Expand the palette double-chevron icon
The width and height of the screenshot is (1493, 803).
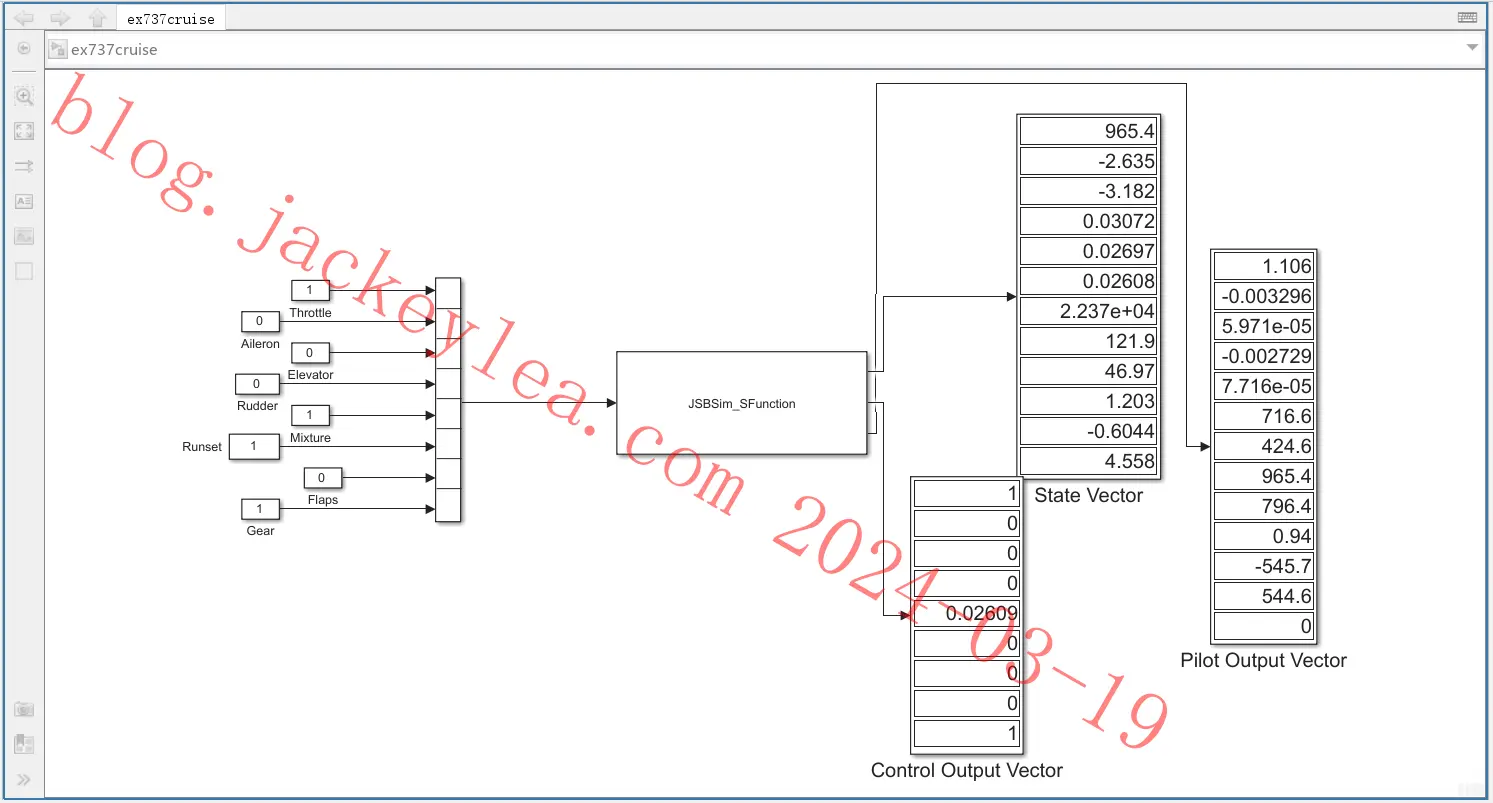(24, 779)
